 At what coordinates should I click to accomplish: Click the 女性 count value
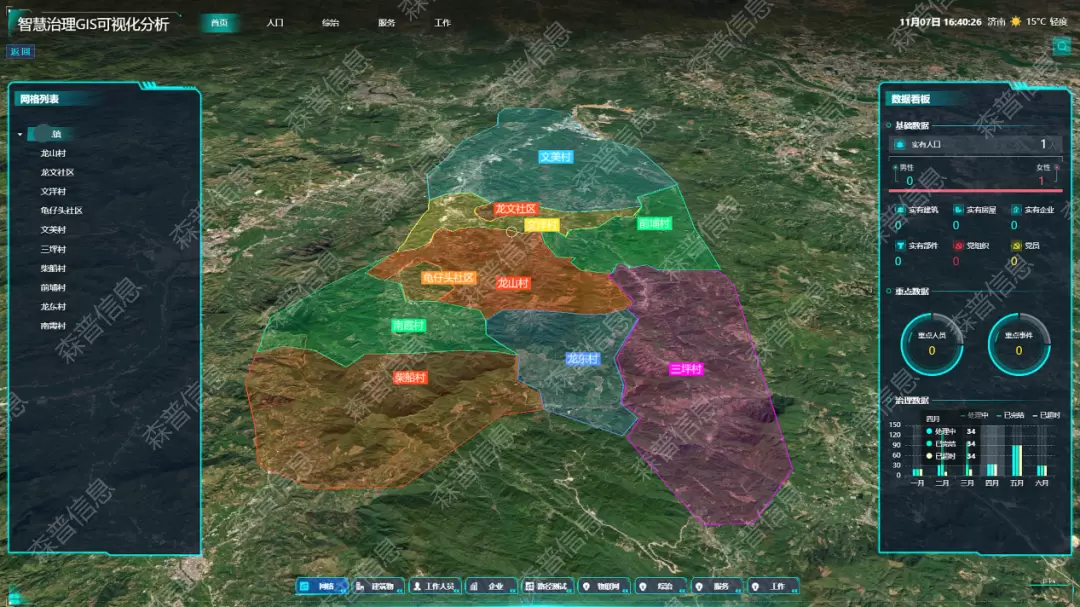tap(1041, 181)
